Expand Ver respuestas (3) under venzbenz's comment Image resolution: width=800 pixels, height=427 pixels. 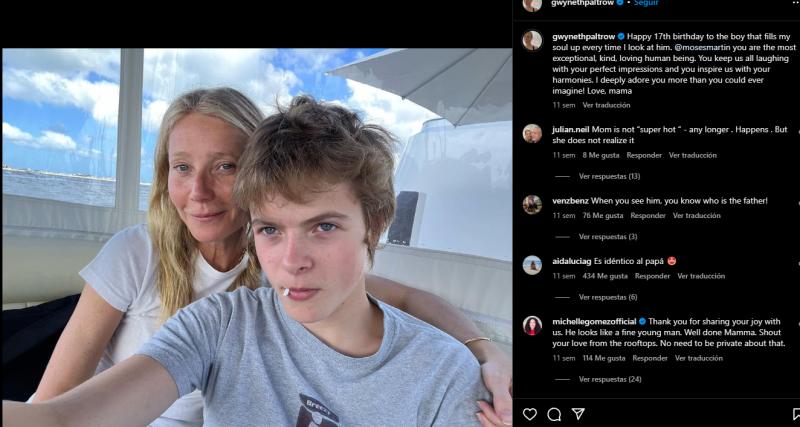click(608, 237)
